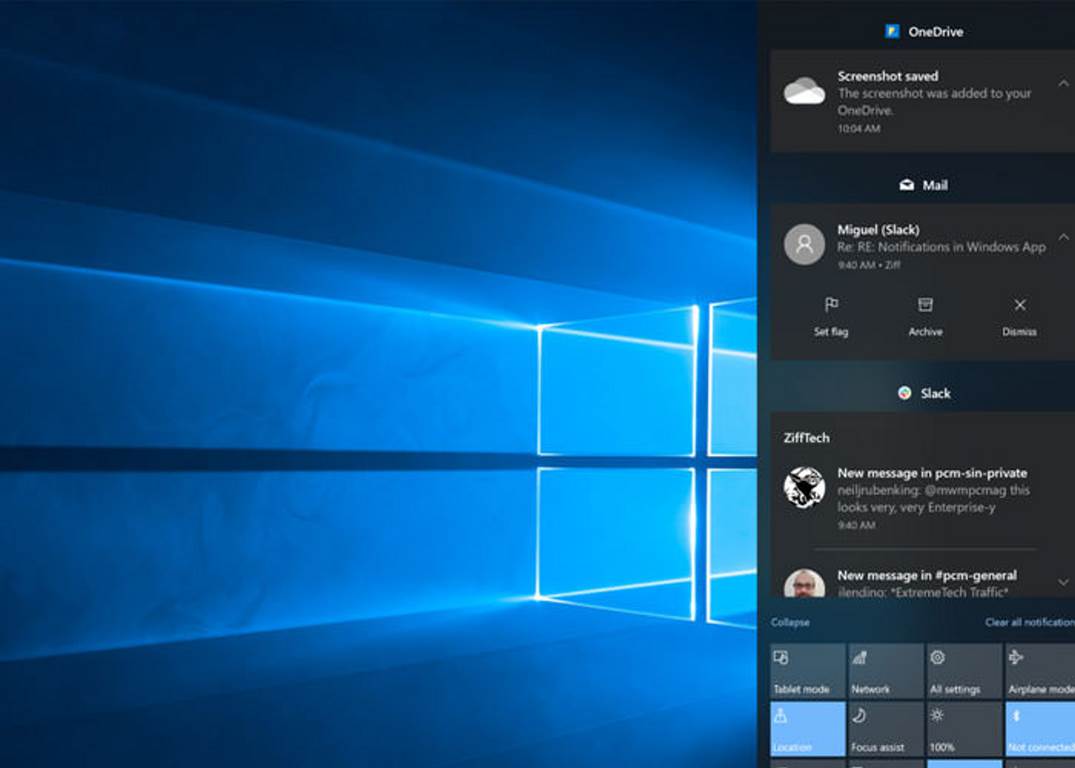Collapse the Miguel mail notification chevron
This screenshot has width=1075, height=768.
(x=1063, y=237)
